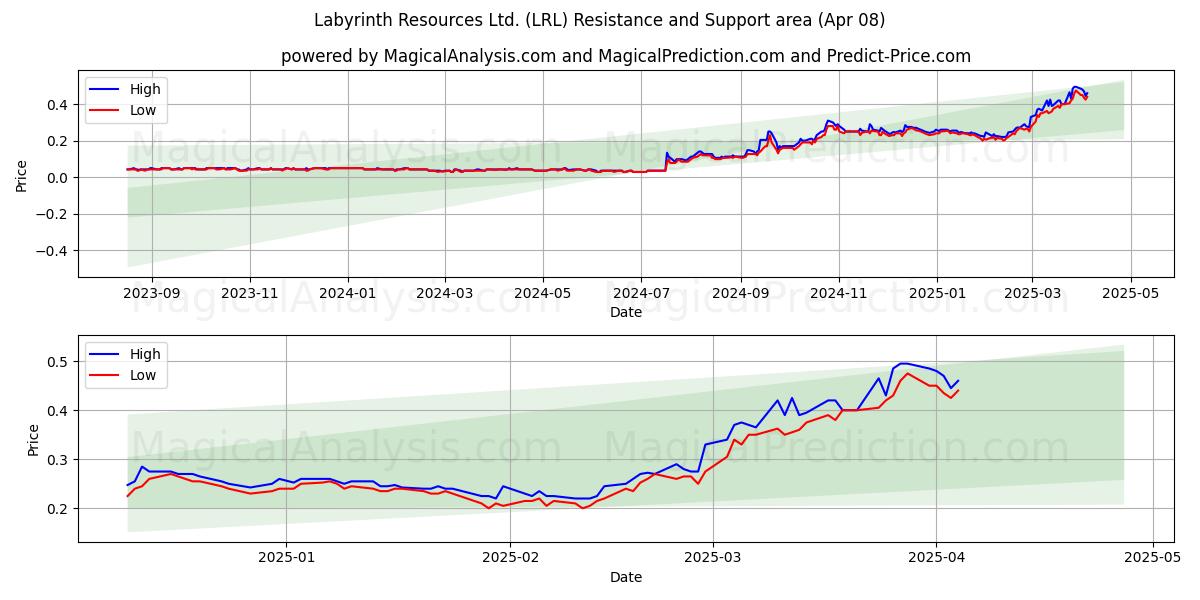Click the '2023-09' tick label
1200x600 pixels.
coord(152,293)
